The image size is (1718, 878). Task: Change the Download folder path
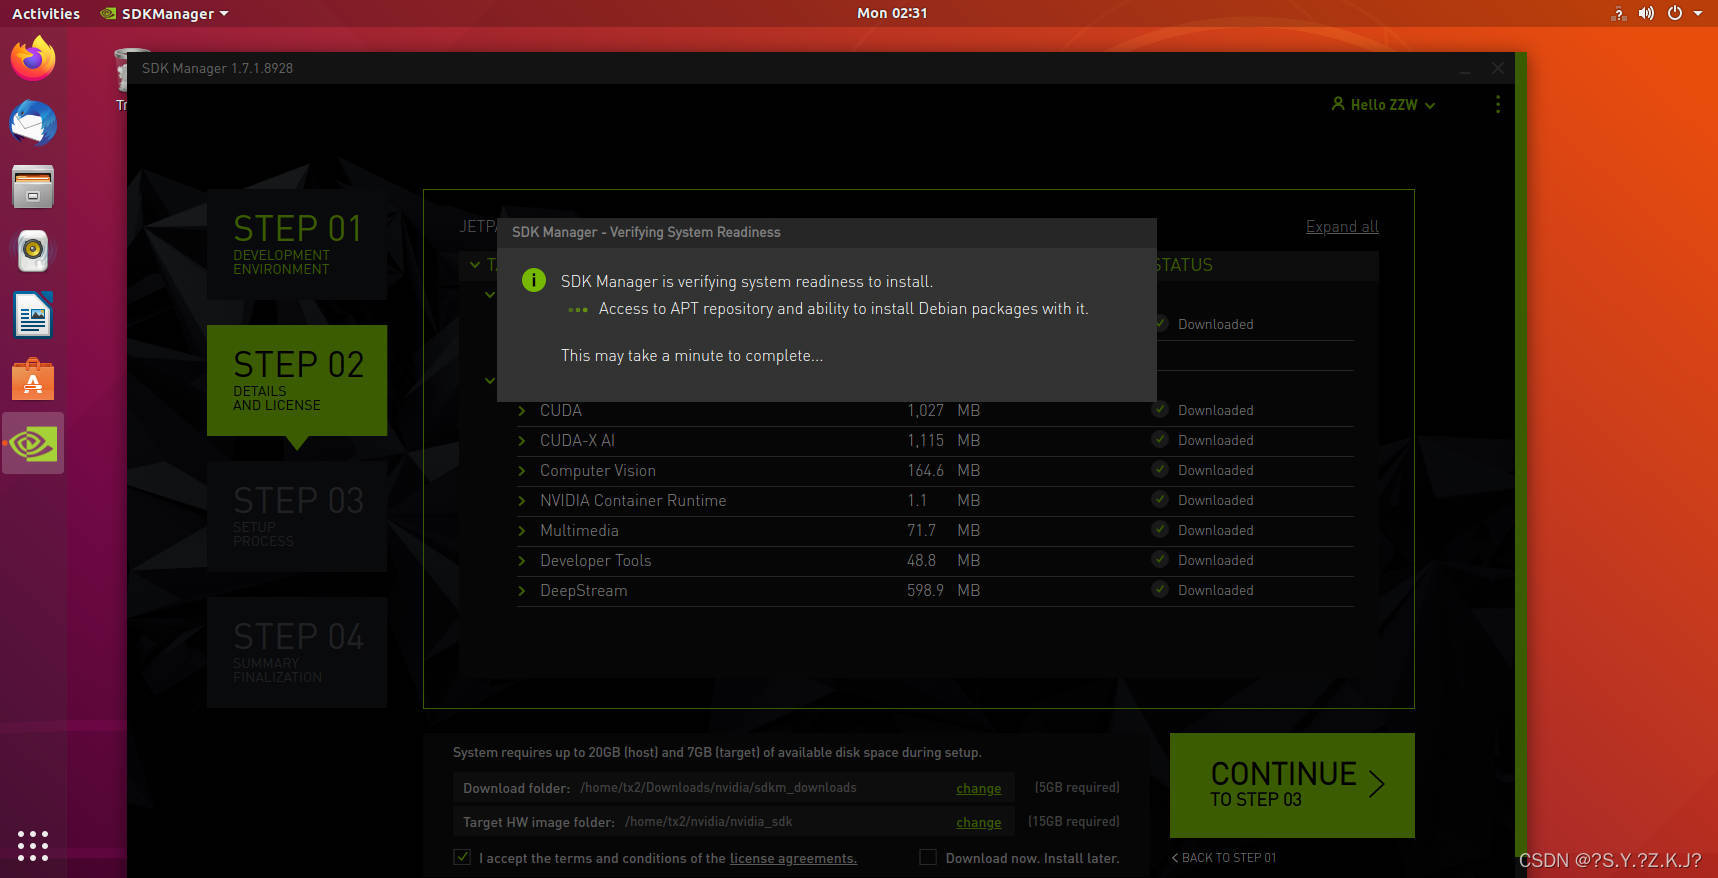[978, 788]
